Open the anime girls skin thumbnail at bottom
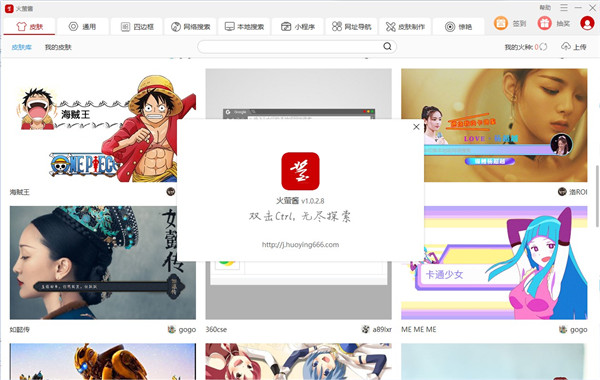600x380 pixels. (x=298, y=361)
